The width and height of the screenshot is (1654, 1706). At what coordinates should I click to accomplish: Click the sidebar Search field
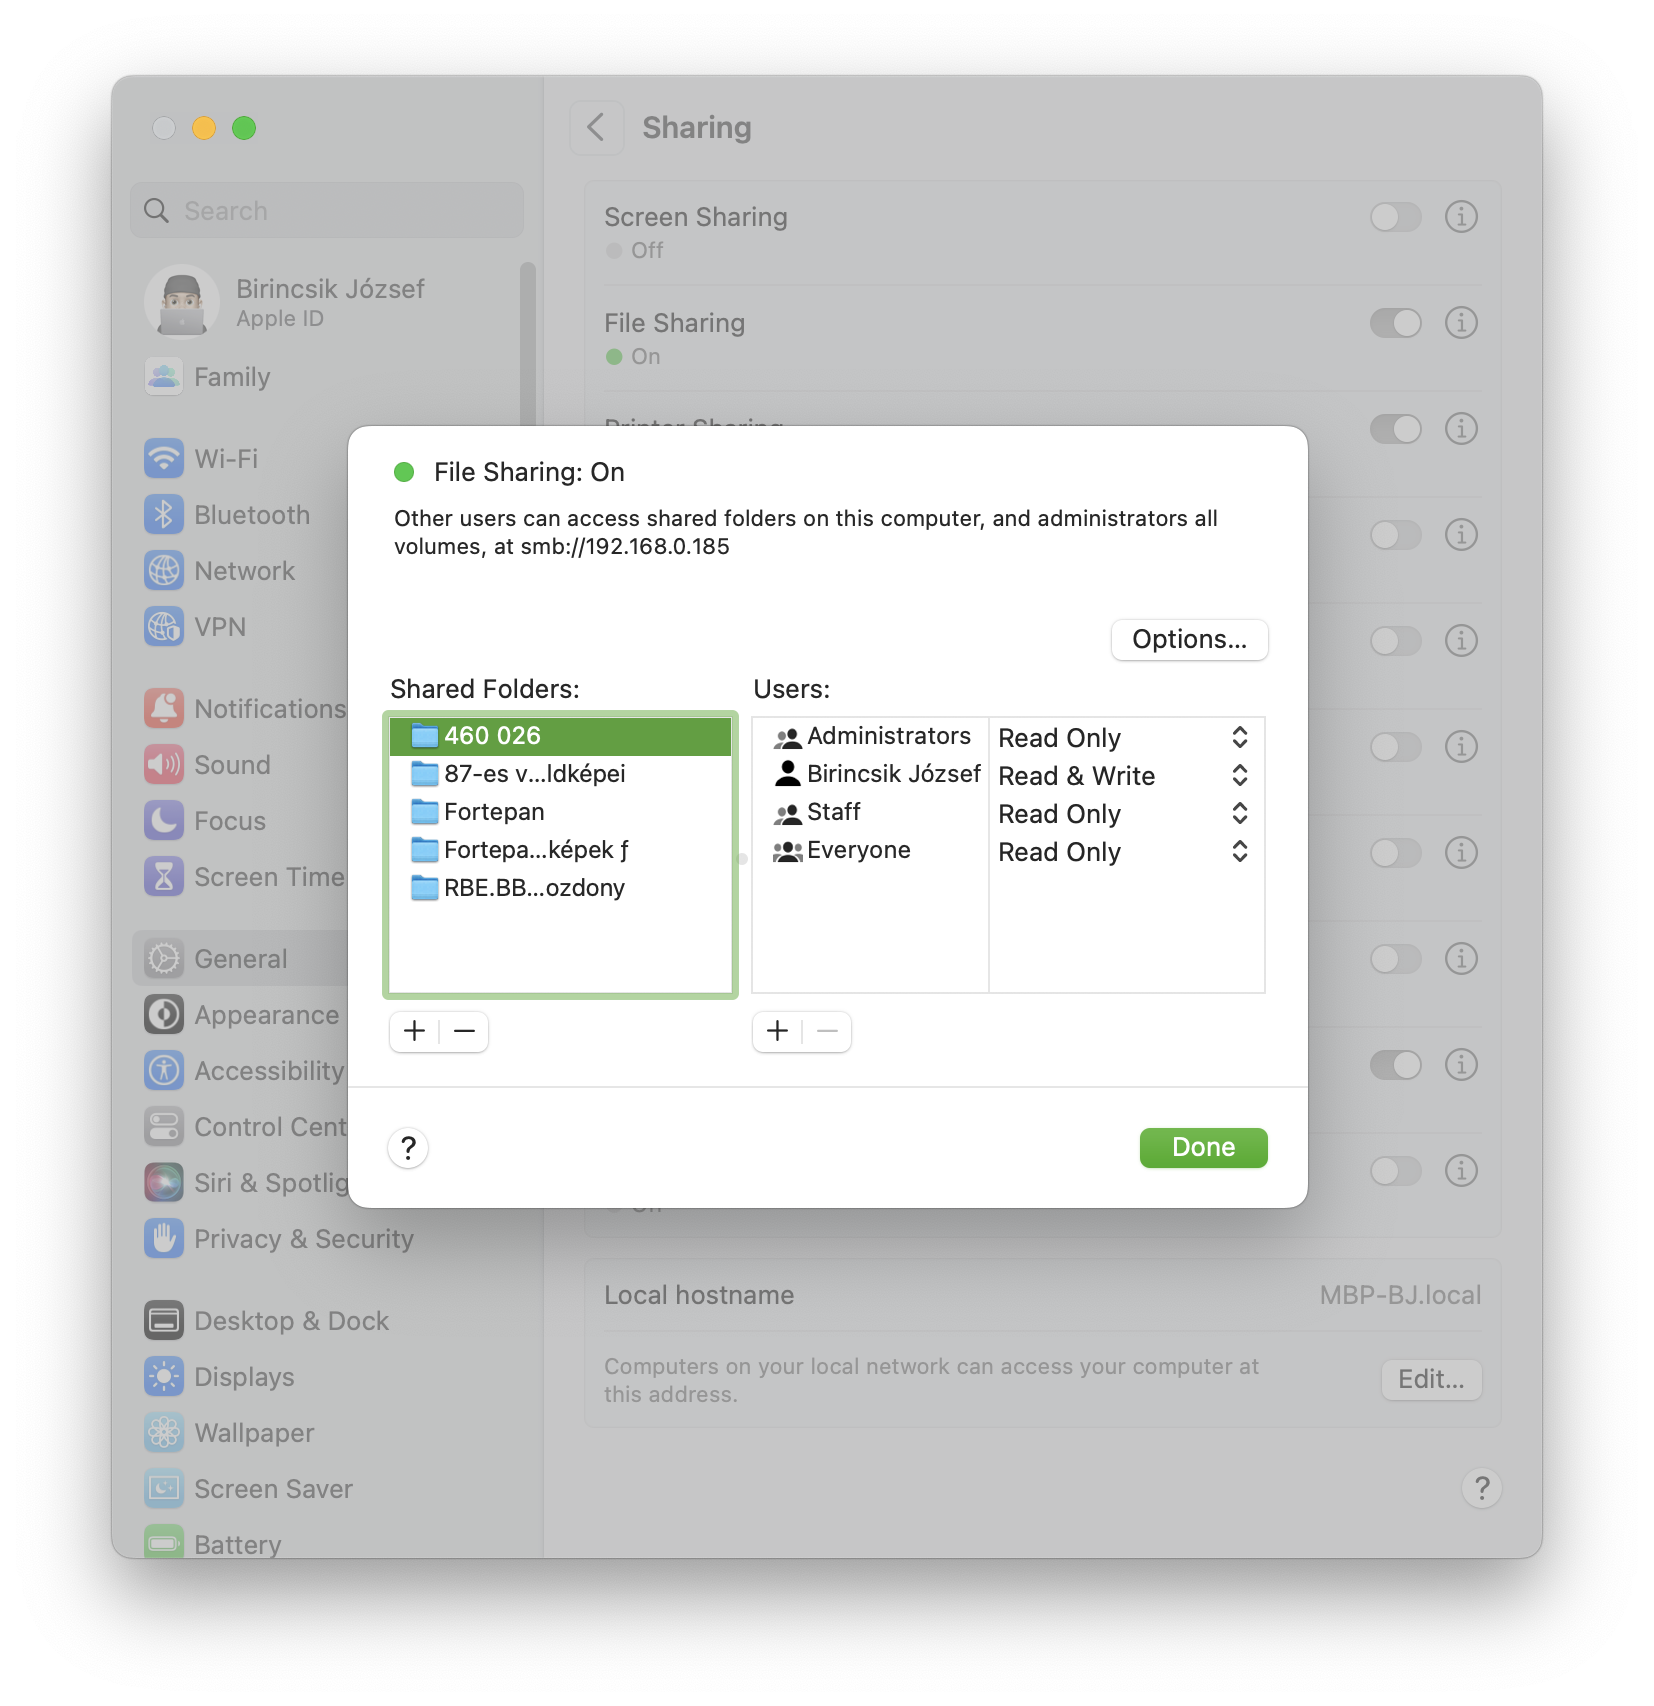(x=327, y=211)
